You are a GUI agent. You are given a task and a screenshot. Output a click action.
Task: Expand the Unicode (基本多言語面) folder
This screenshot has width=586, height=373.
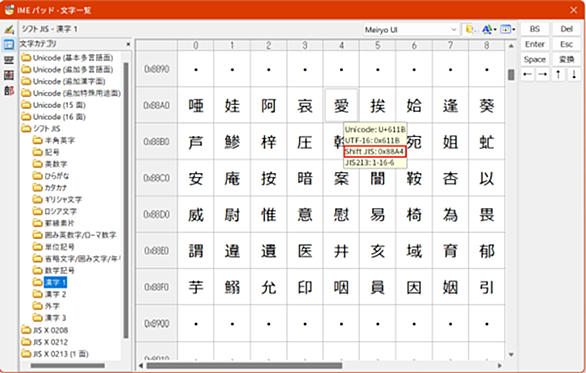tap(67, 58)
